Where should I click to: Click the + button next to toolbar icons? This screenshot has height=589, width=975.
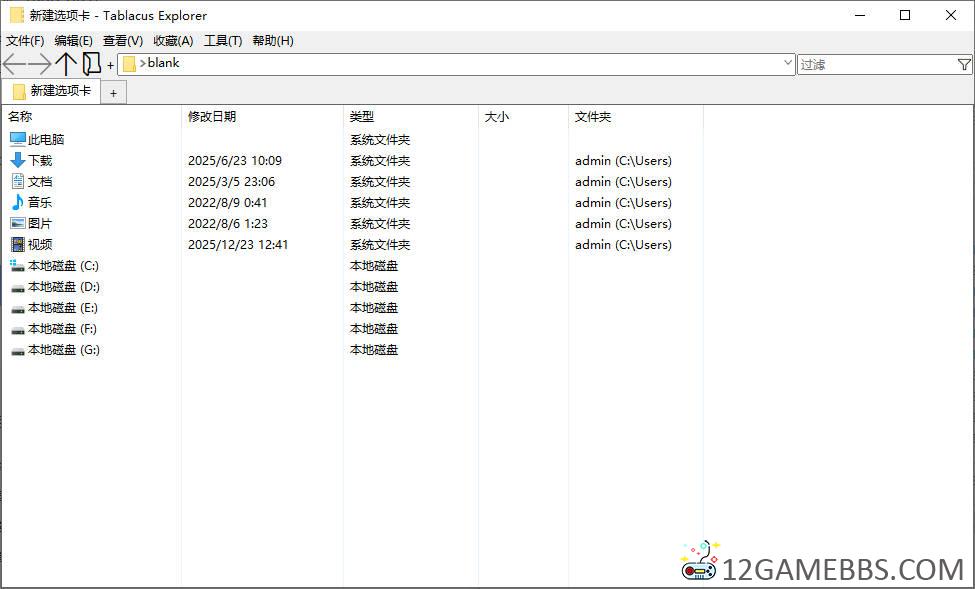110,63
